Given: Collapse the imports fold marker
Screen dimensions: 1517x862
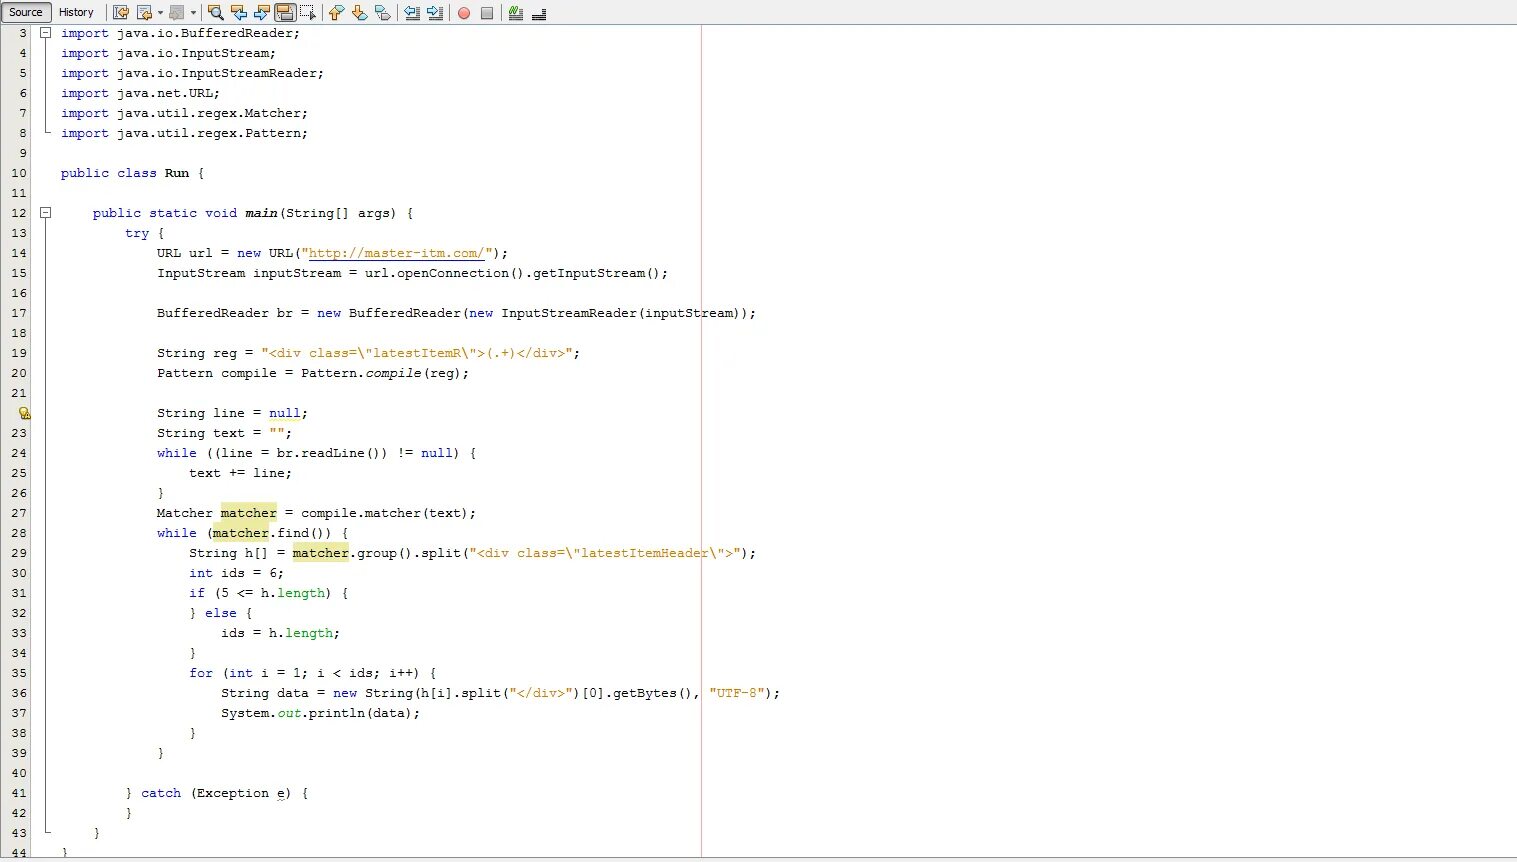Looking at the screenshot, I should pyautogui.click(x=45, y=33).
